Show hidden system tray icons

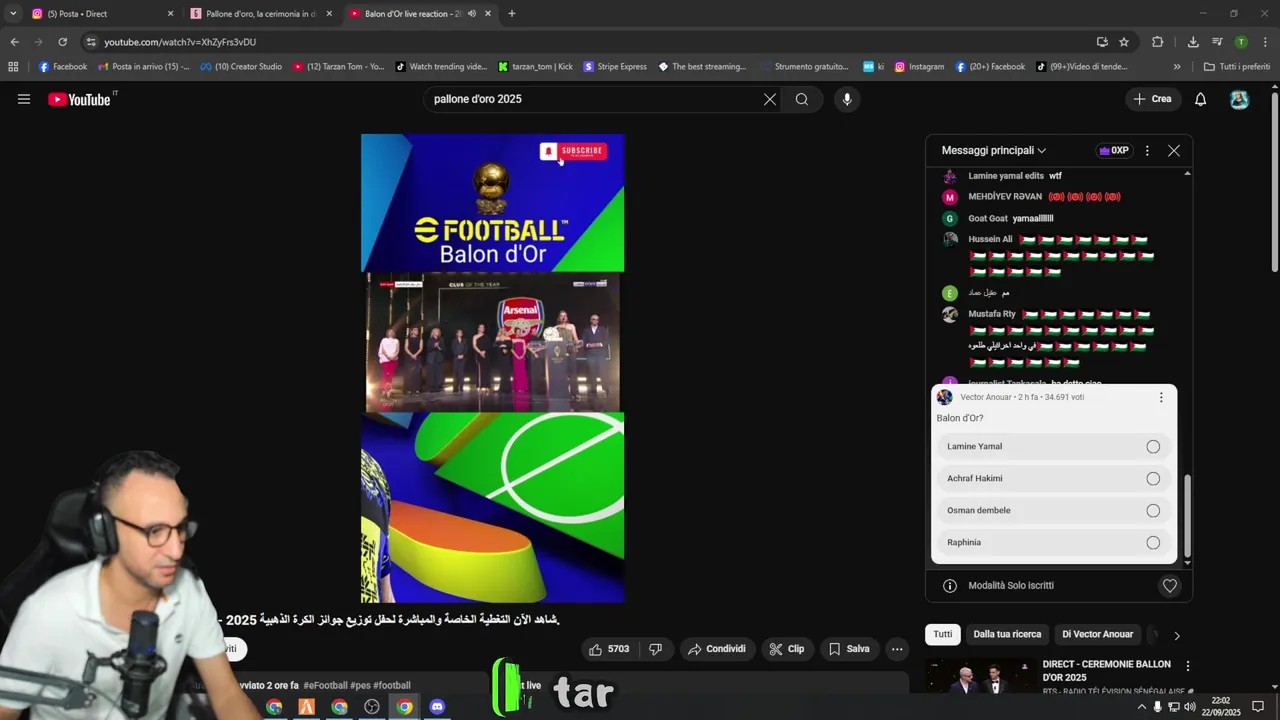(x=1142, y=707)
